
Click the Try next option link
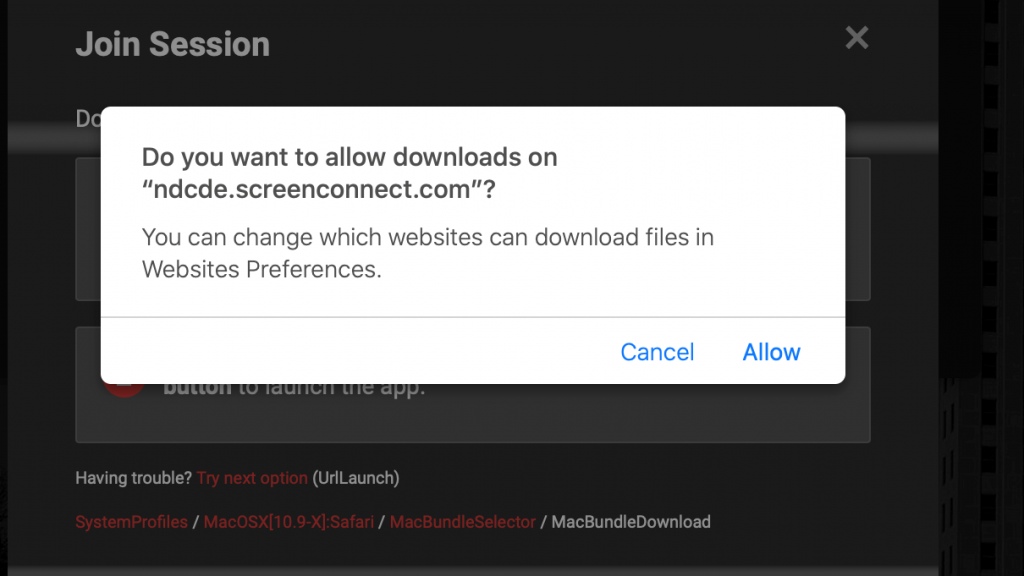[x=252, y=478]
